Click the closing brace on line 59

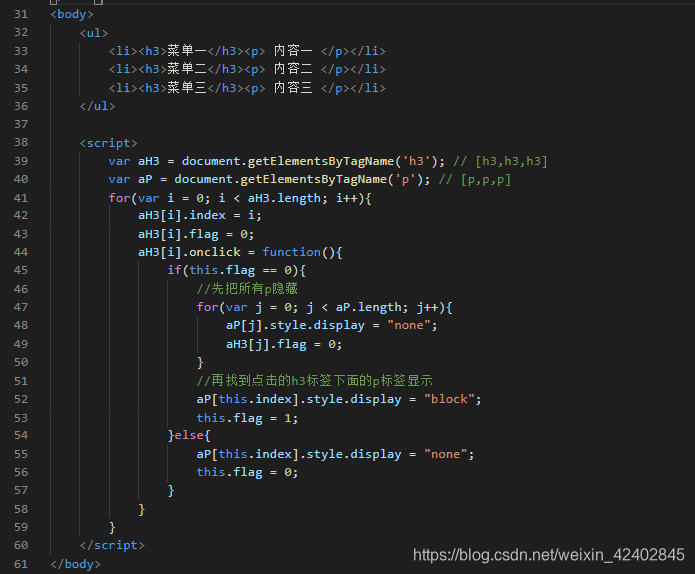click(x=112, y=527)
